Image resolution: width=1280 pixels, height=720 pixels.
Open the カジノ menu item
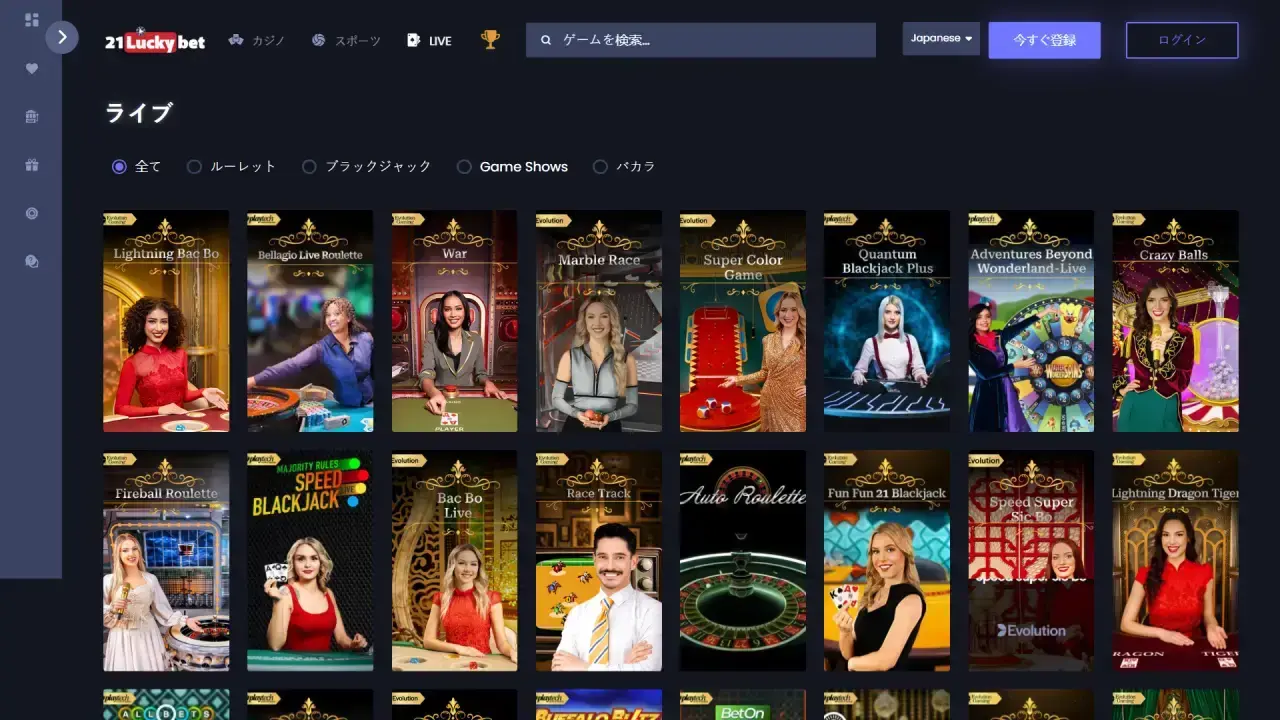click(x=257, y=41)
